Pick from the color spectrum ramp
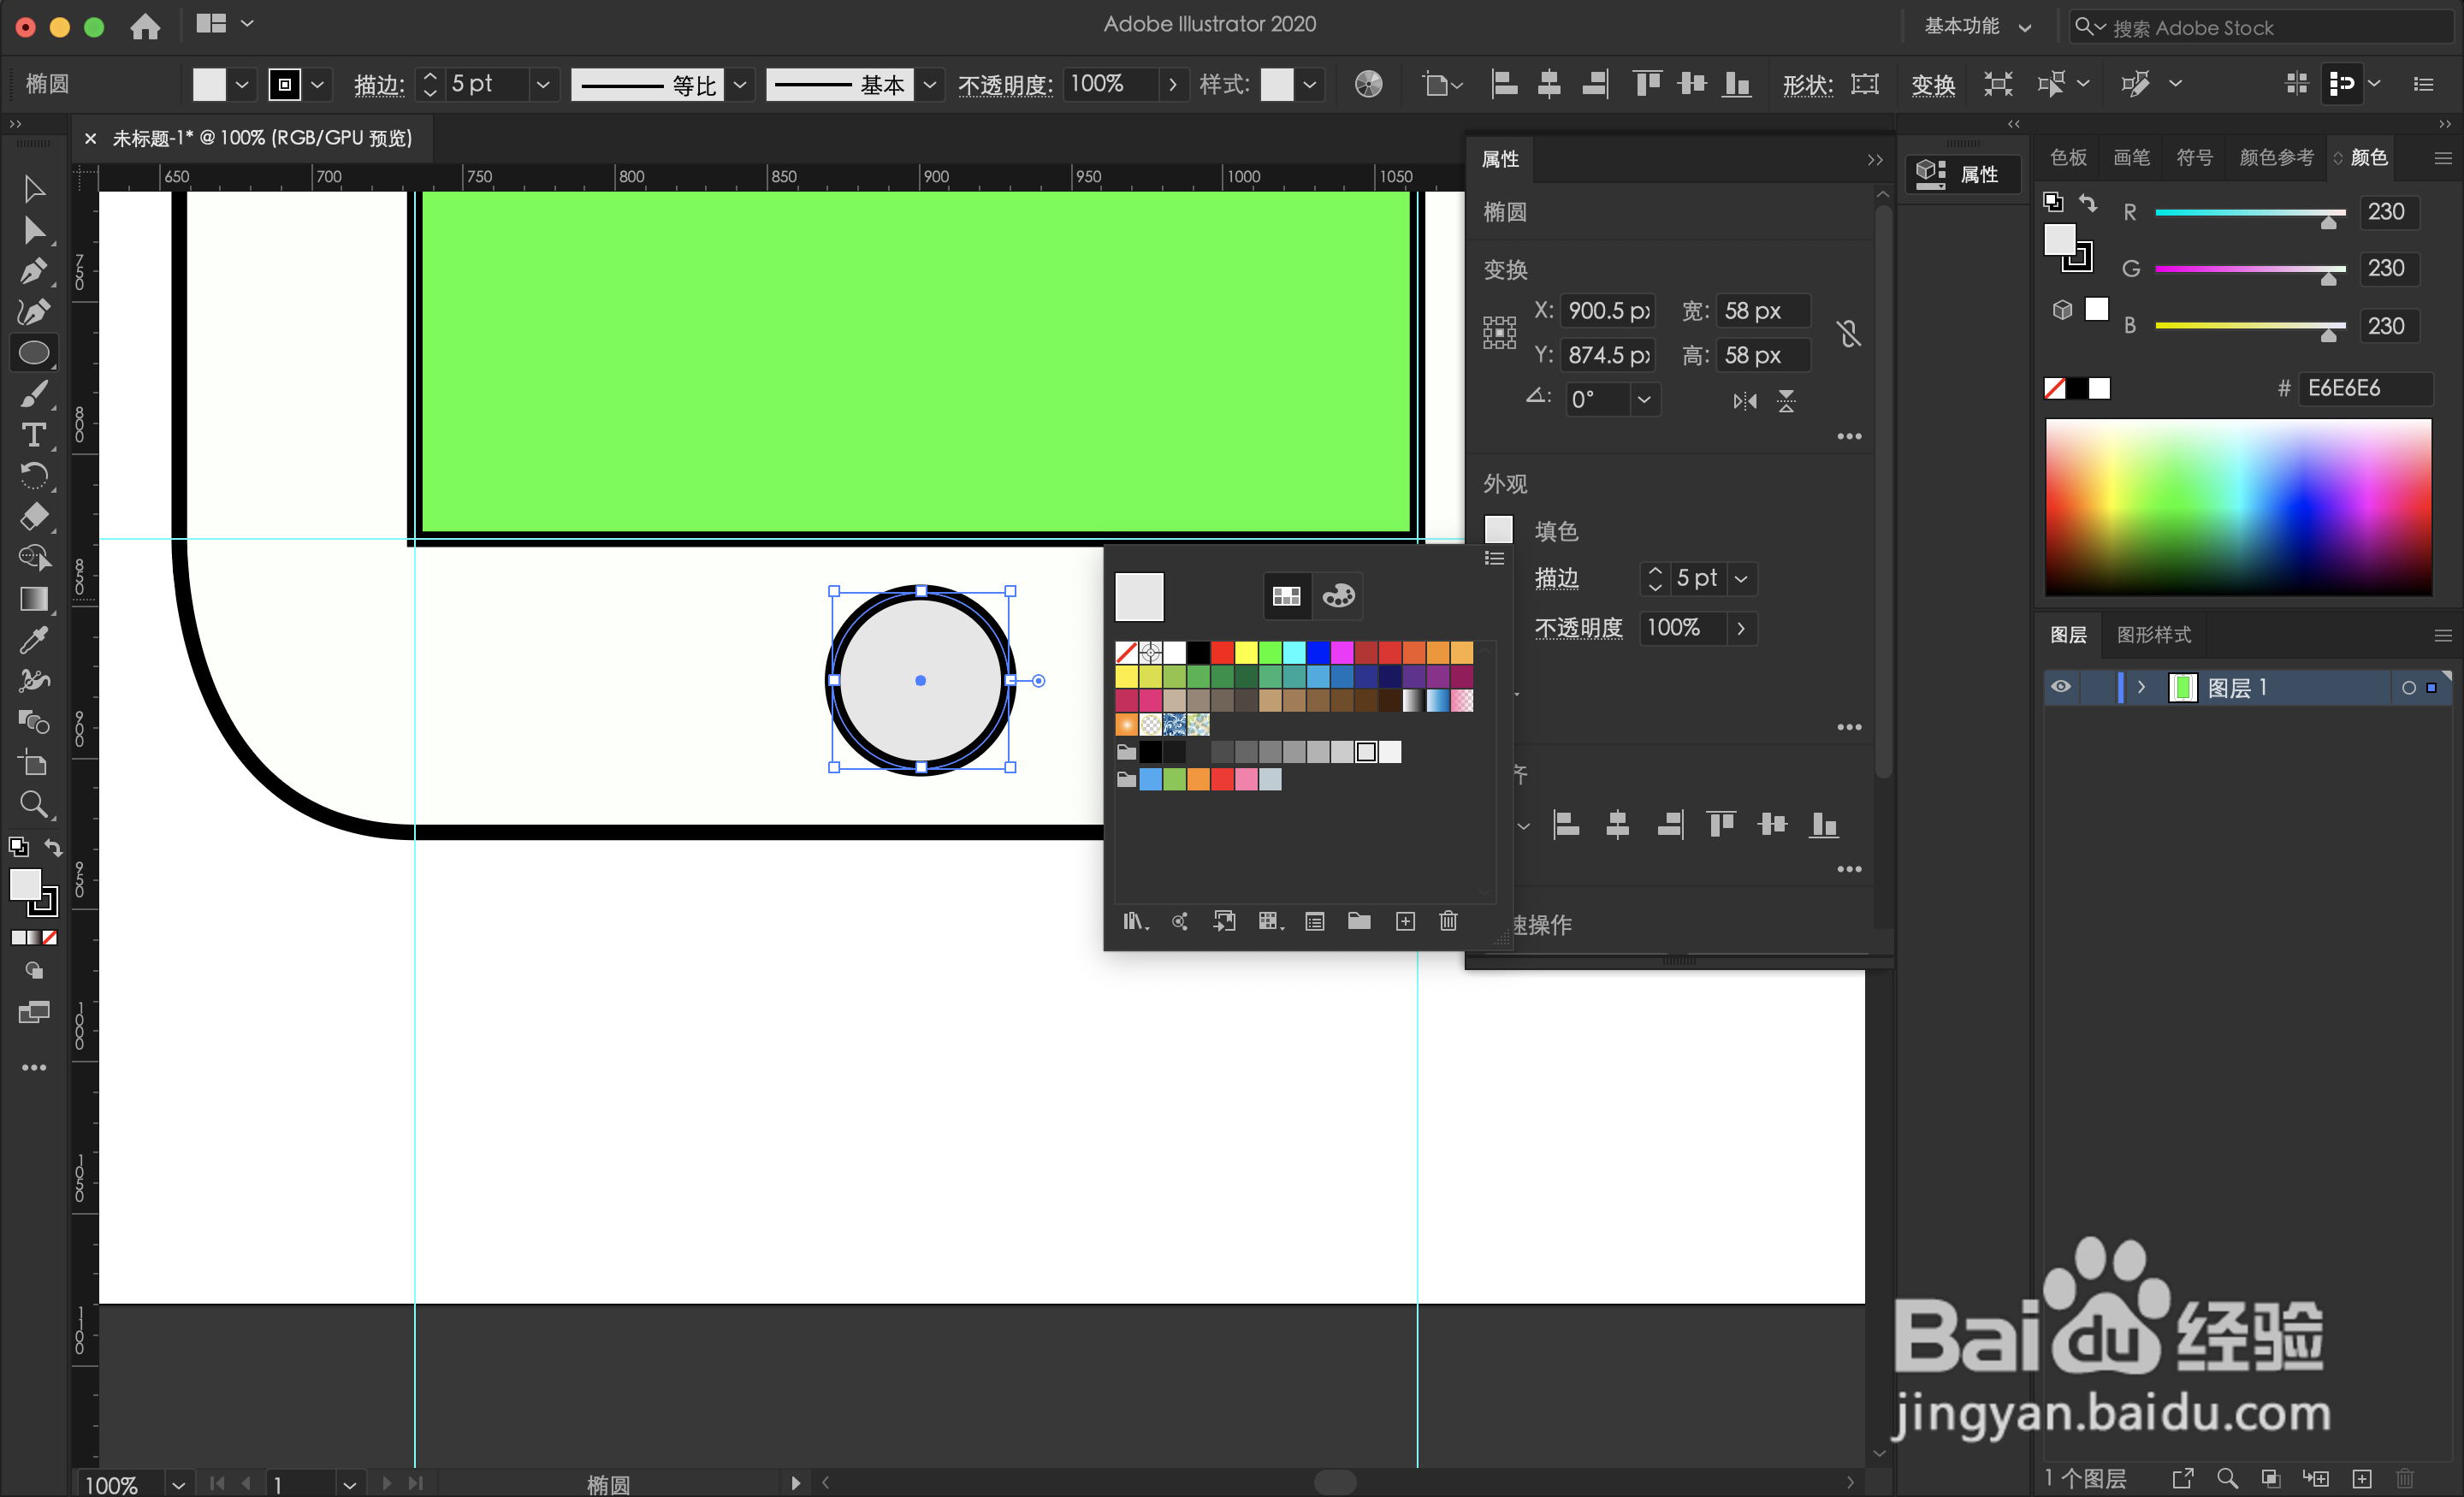This screenshot has width=2464, height=1497. pyautogui.click(x=2238, y=507)
